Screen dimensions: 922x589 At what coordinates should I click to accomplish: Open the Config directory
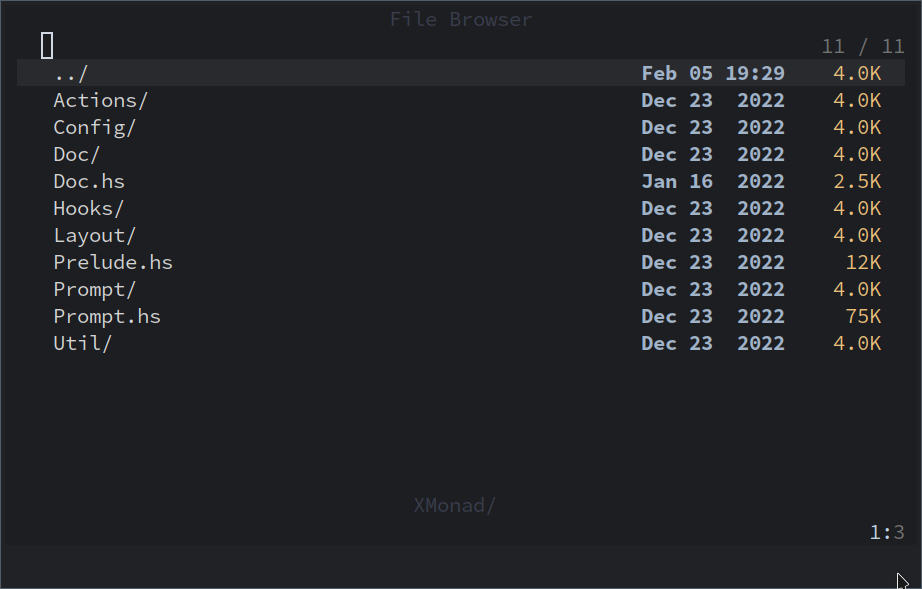tap(93, 127)
